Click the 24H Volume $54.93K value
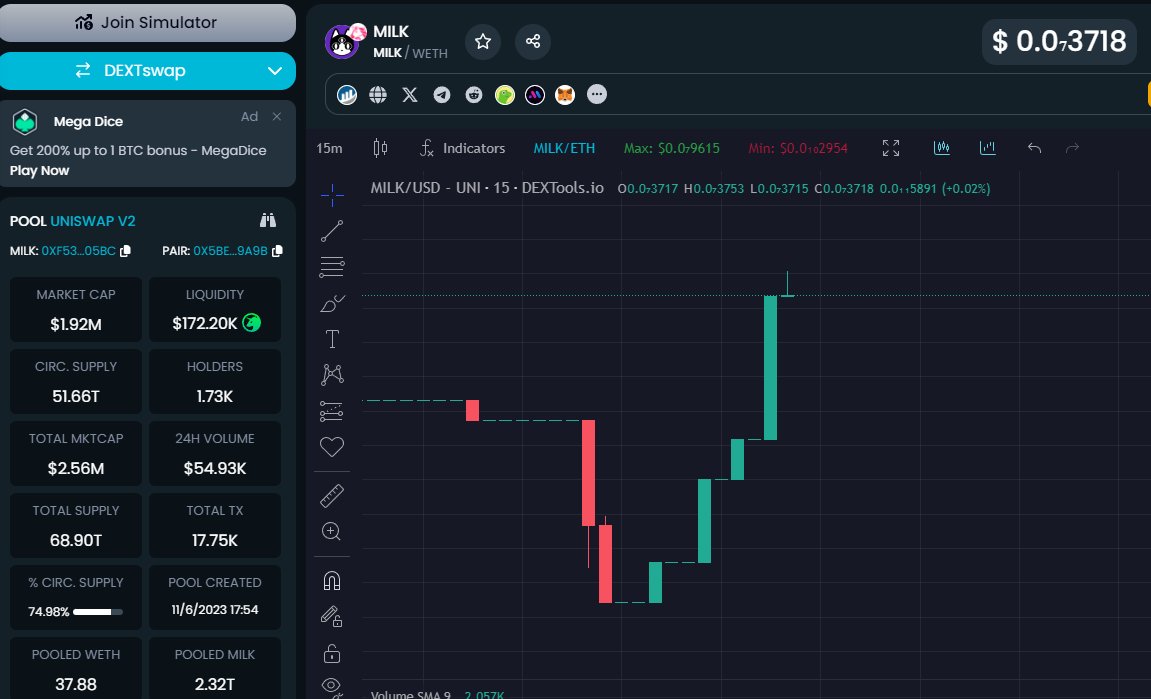The image size is (1151, 699). click(214, 468)
